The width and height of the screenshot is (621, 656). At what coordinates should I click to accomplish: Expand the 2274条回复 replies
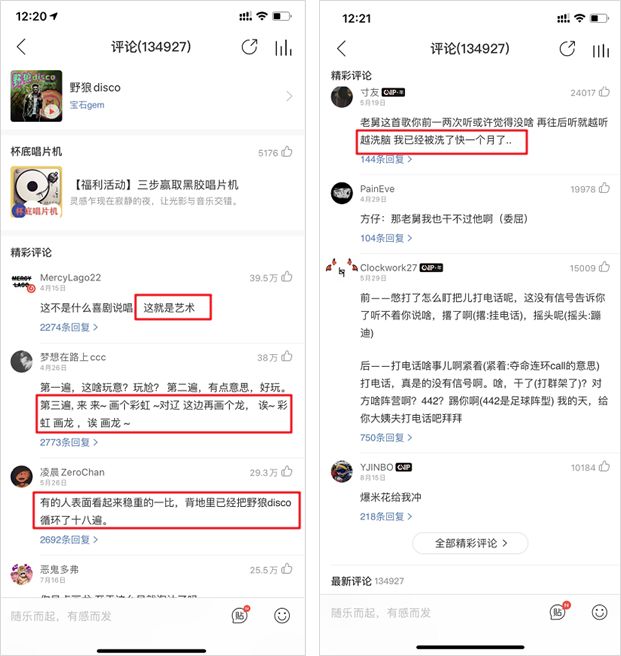pos(69,327)
